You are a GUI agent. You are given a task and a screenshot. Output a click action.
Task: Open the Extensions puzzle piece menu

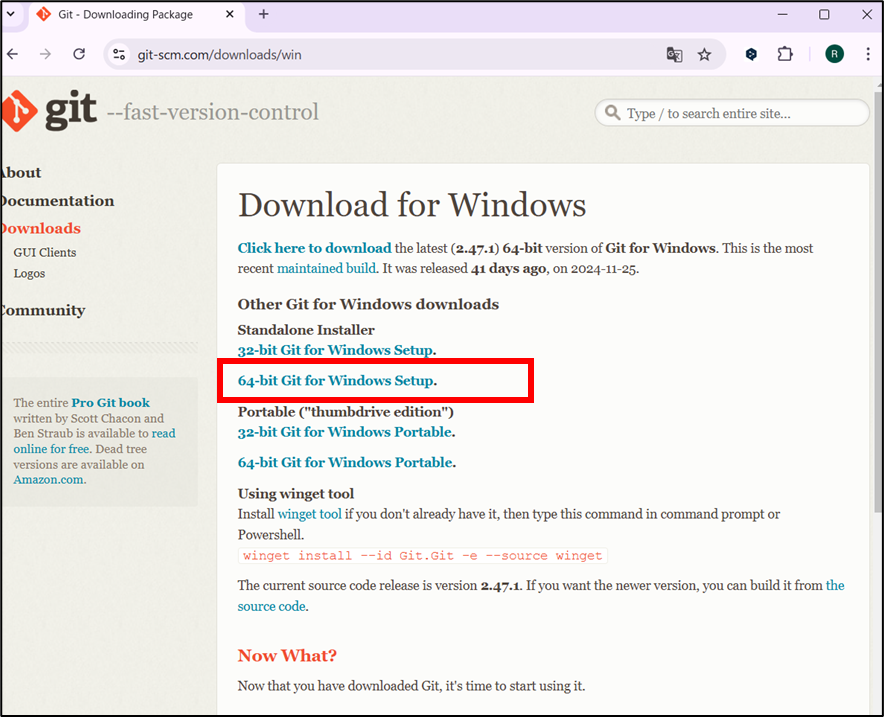(785, 54)
